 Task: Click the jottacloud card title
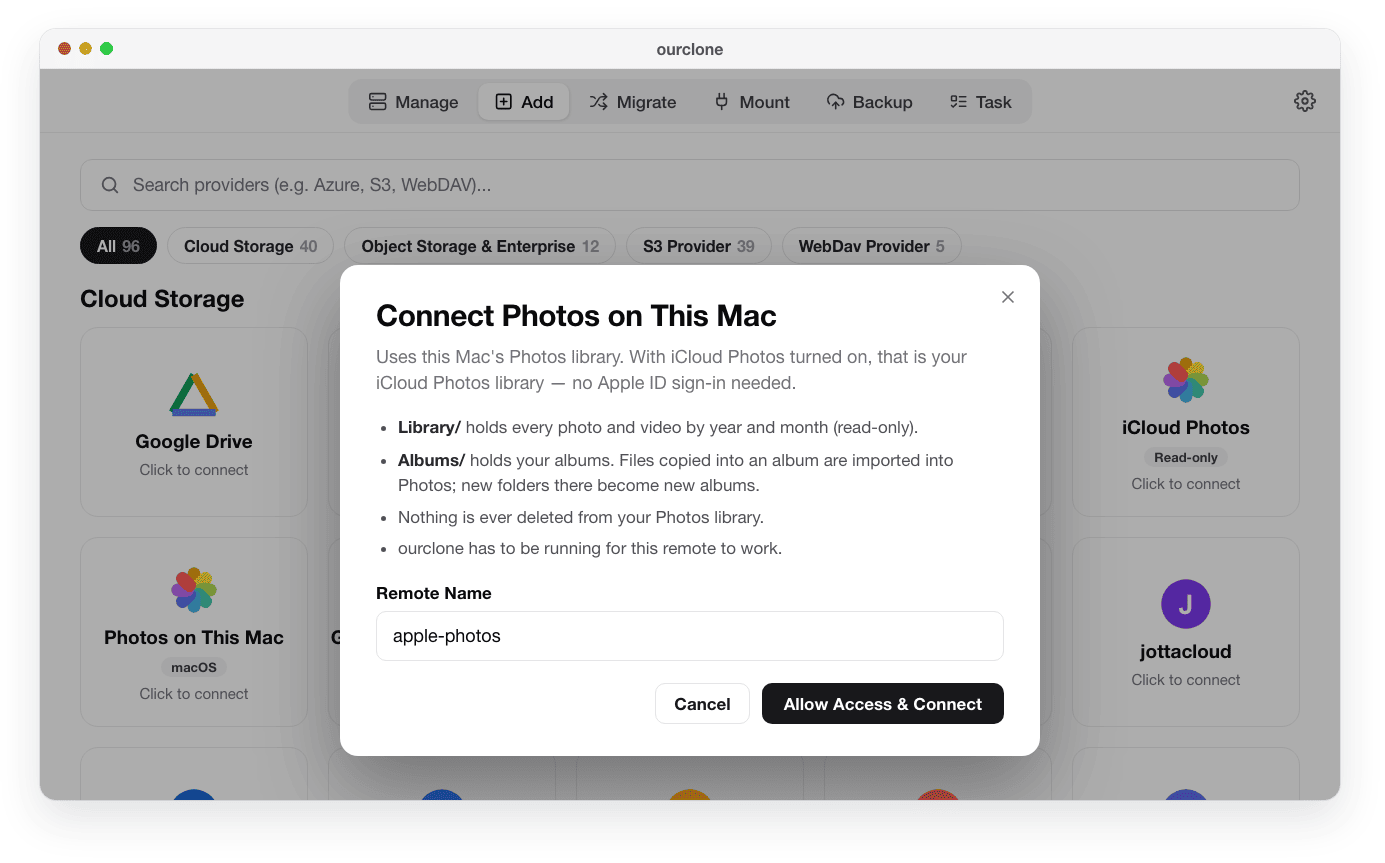click(x=1186, y=651)
